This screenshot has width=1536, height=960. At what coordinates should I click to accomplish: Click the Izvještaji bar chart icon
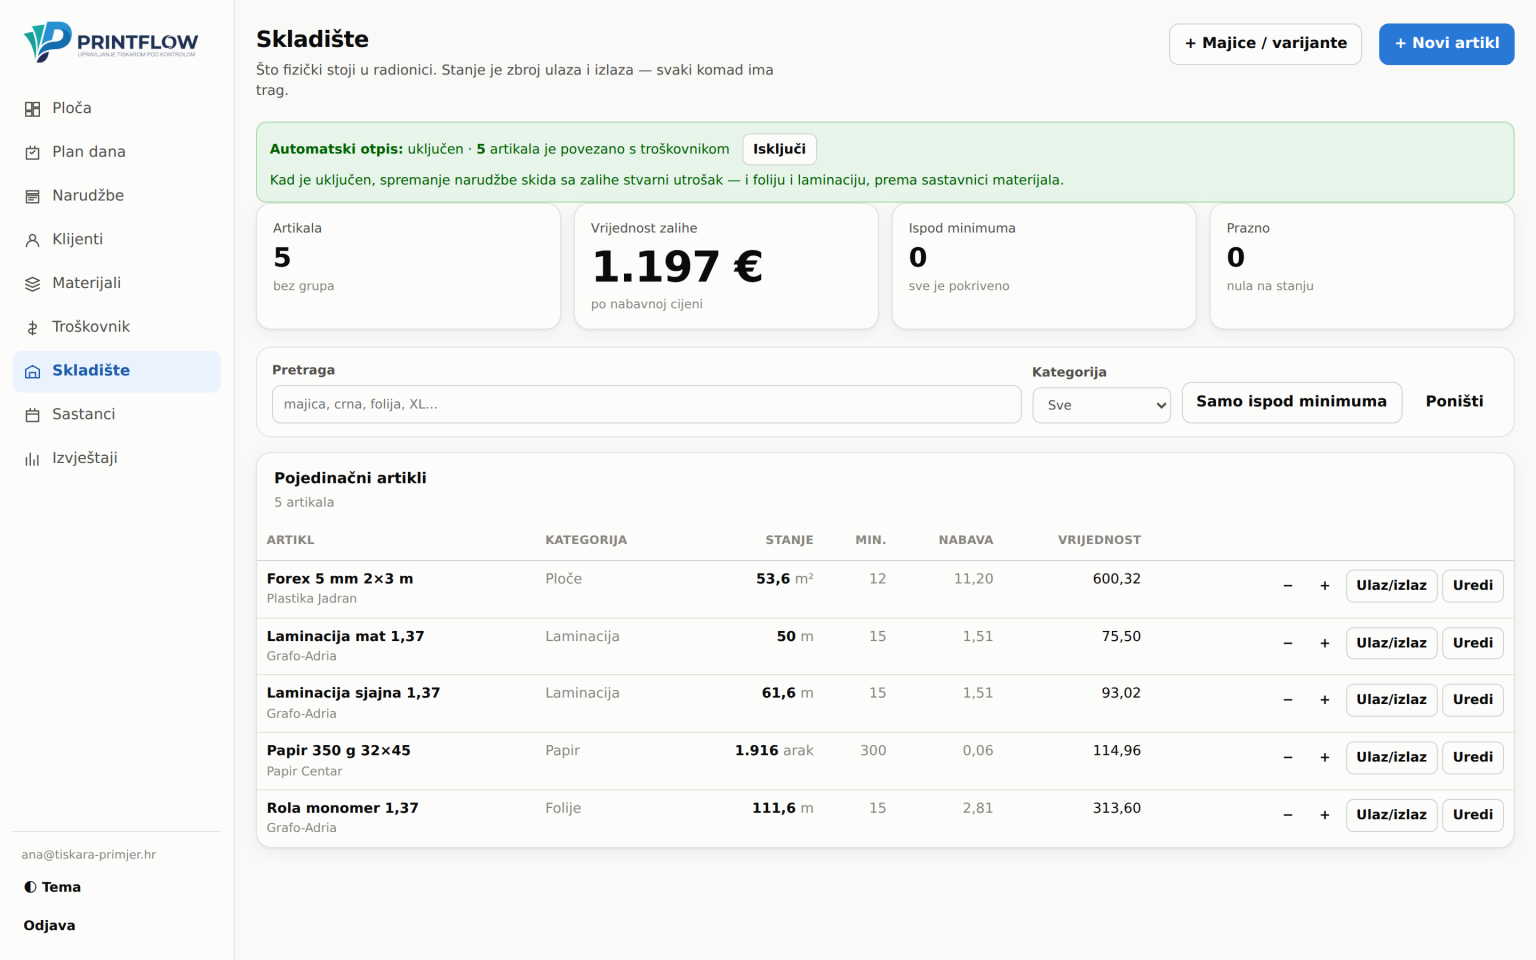coord(33,459)
